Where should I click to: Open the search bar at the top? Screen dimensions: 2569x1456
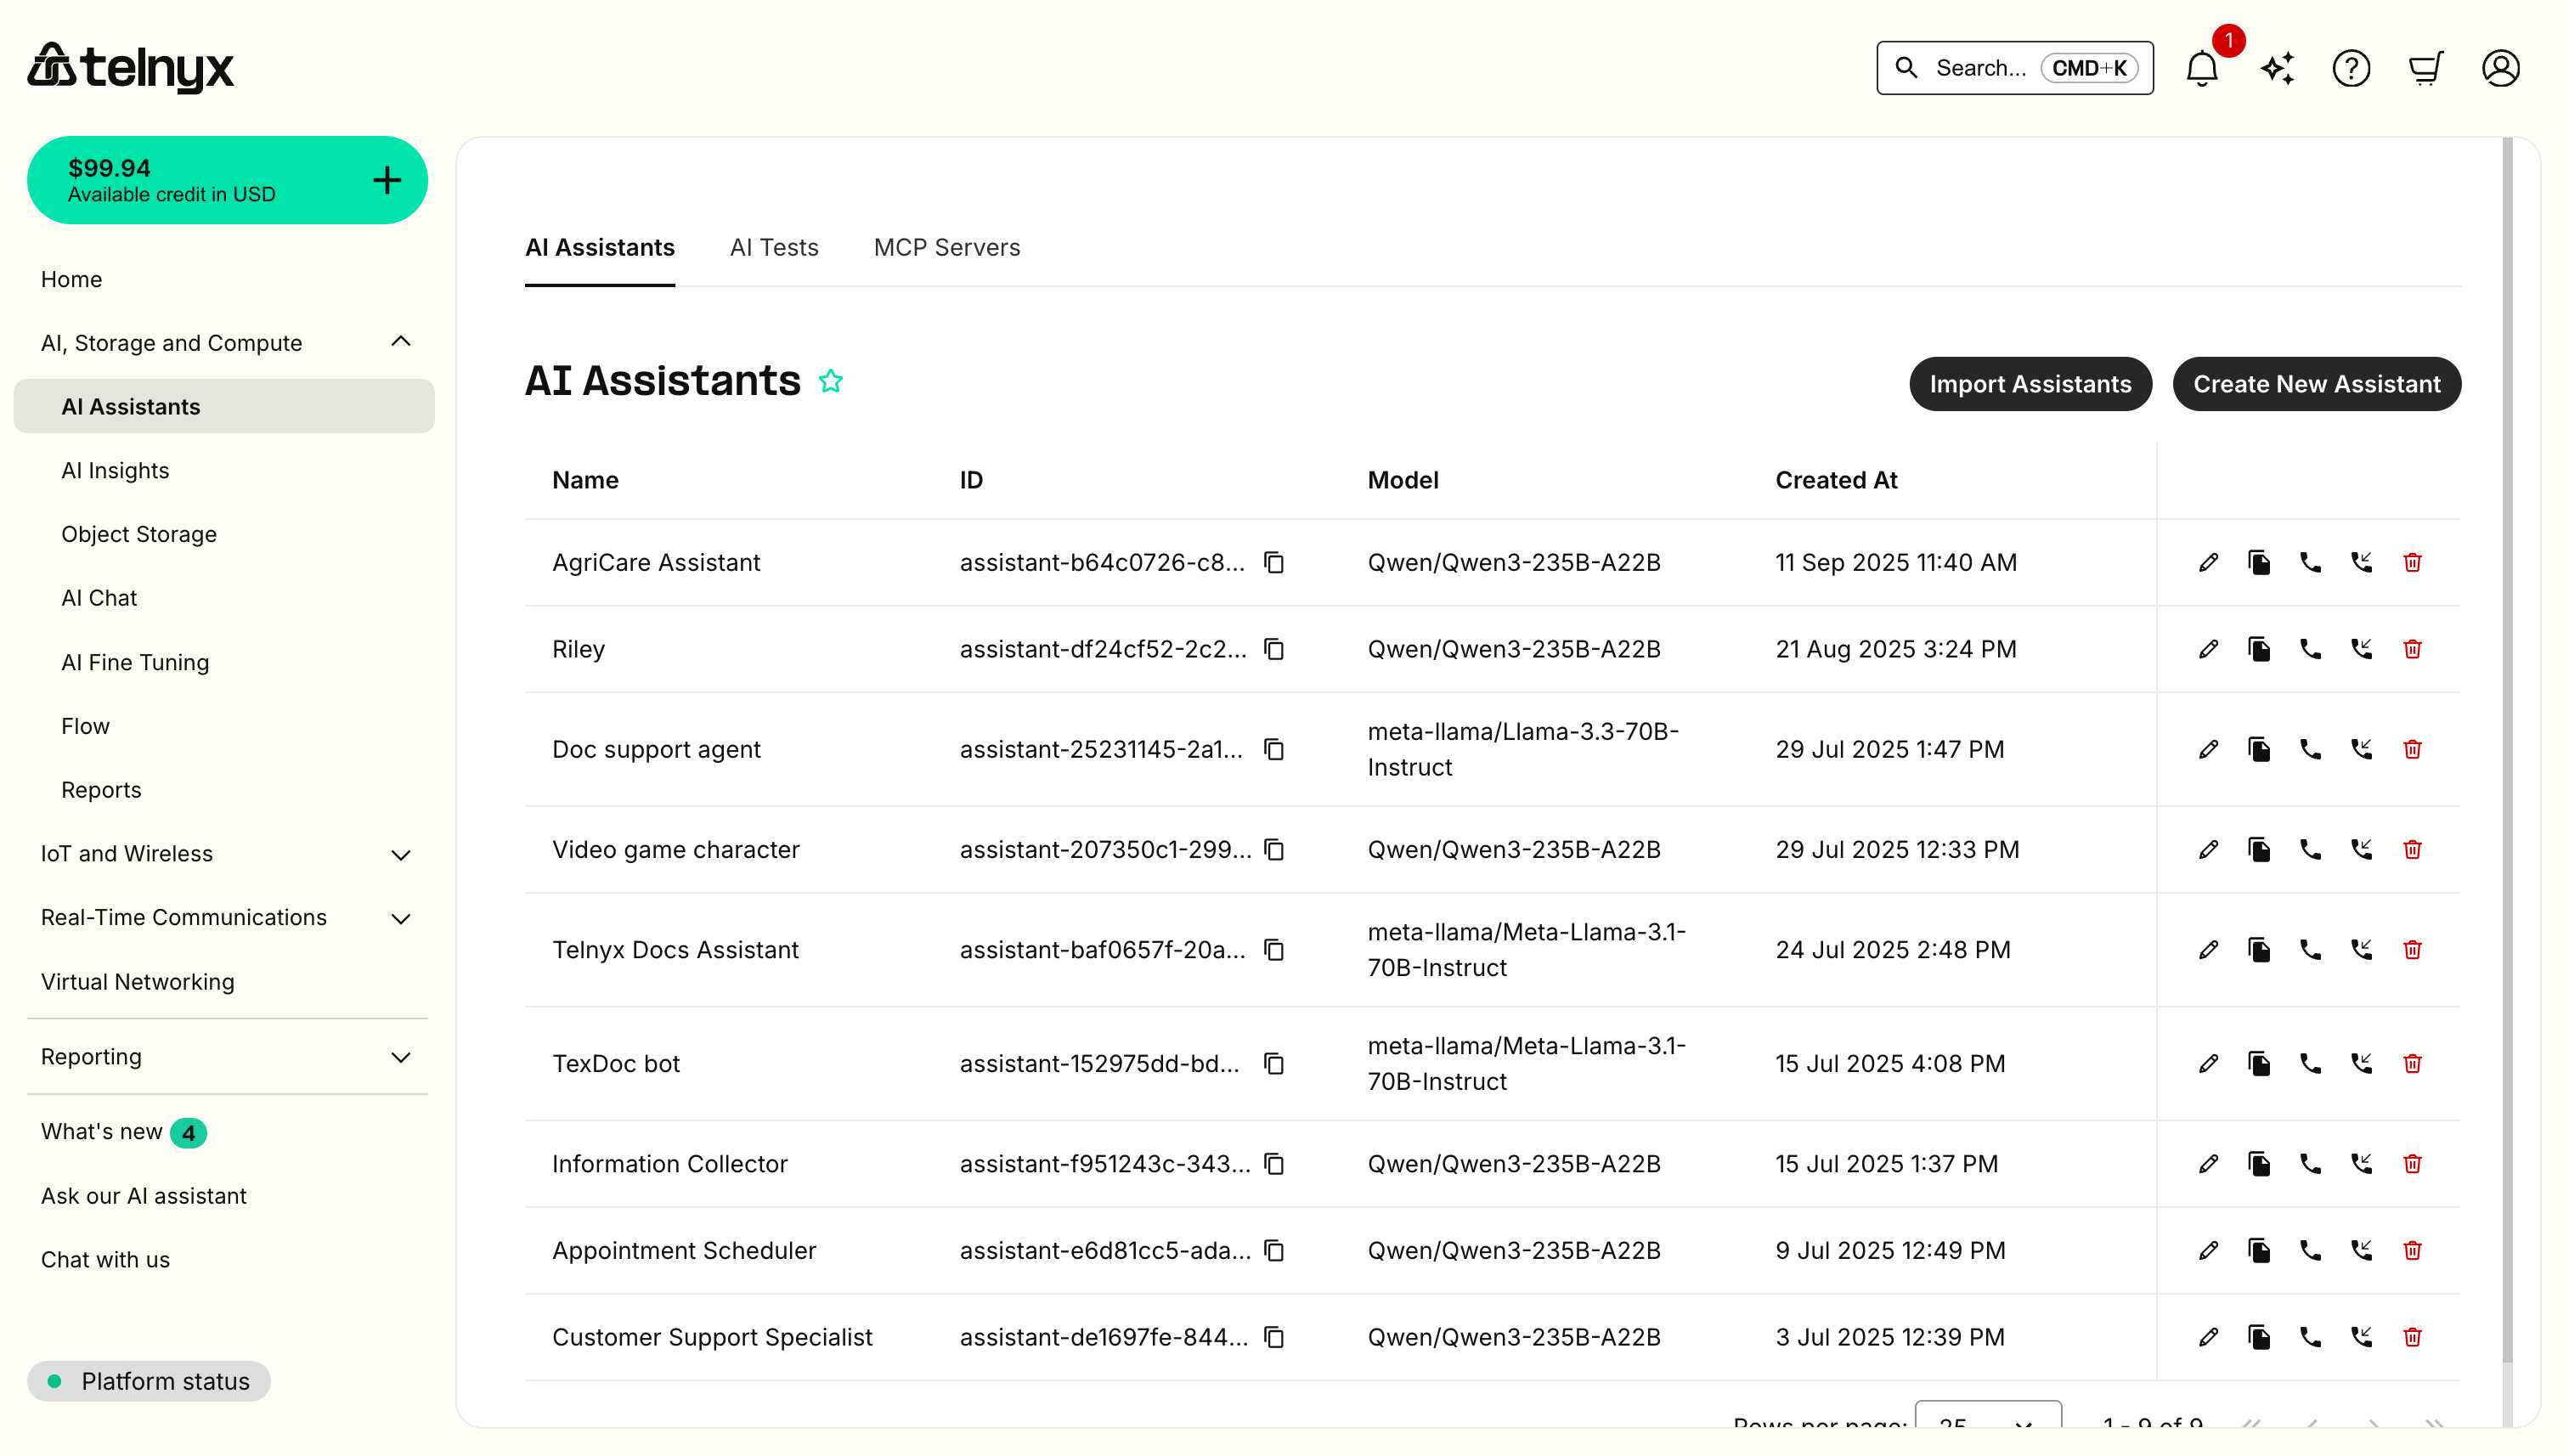coord(2013,68)
